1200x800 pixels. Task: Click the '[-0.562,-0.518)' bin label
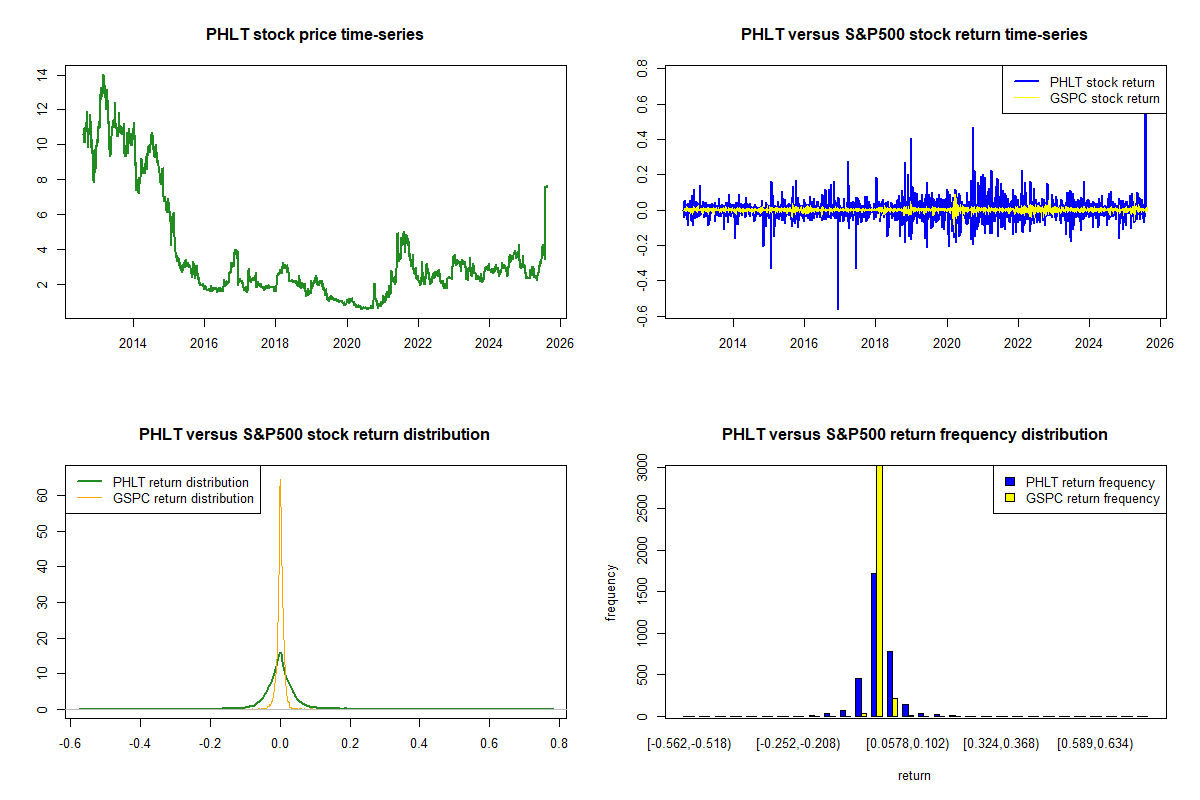coord(689,743)
